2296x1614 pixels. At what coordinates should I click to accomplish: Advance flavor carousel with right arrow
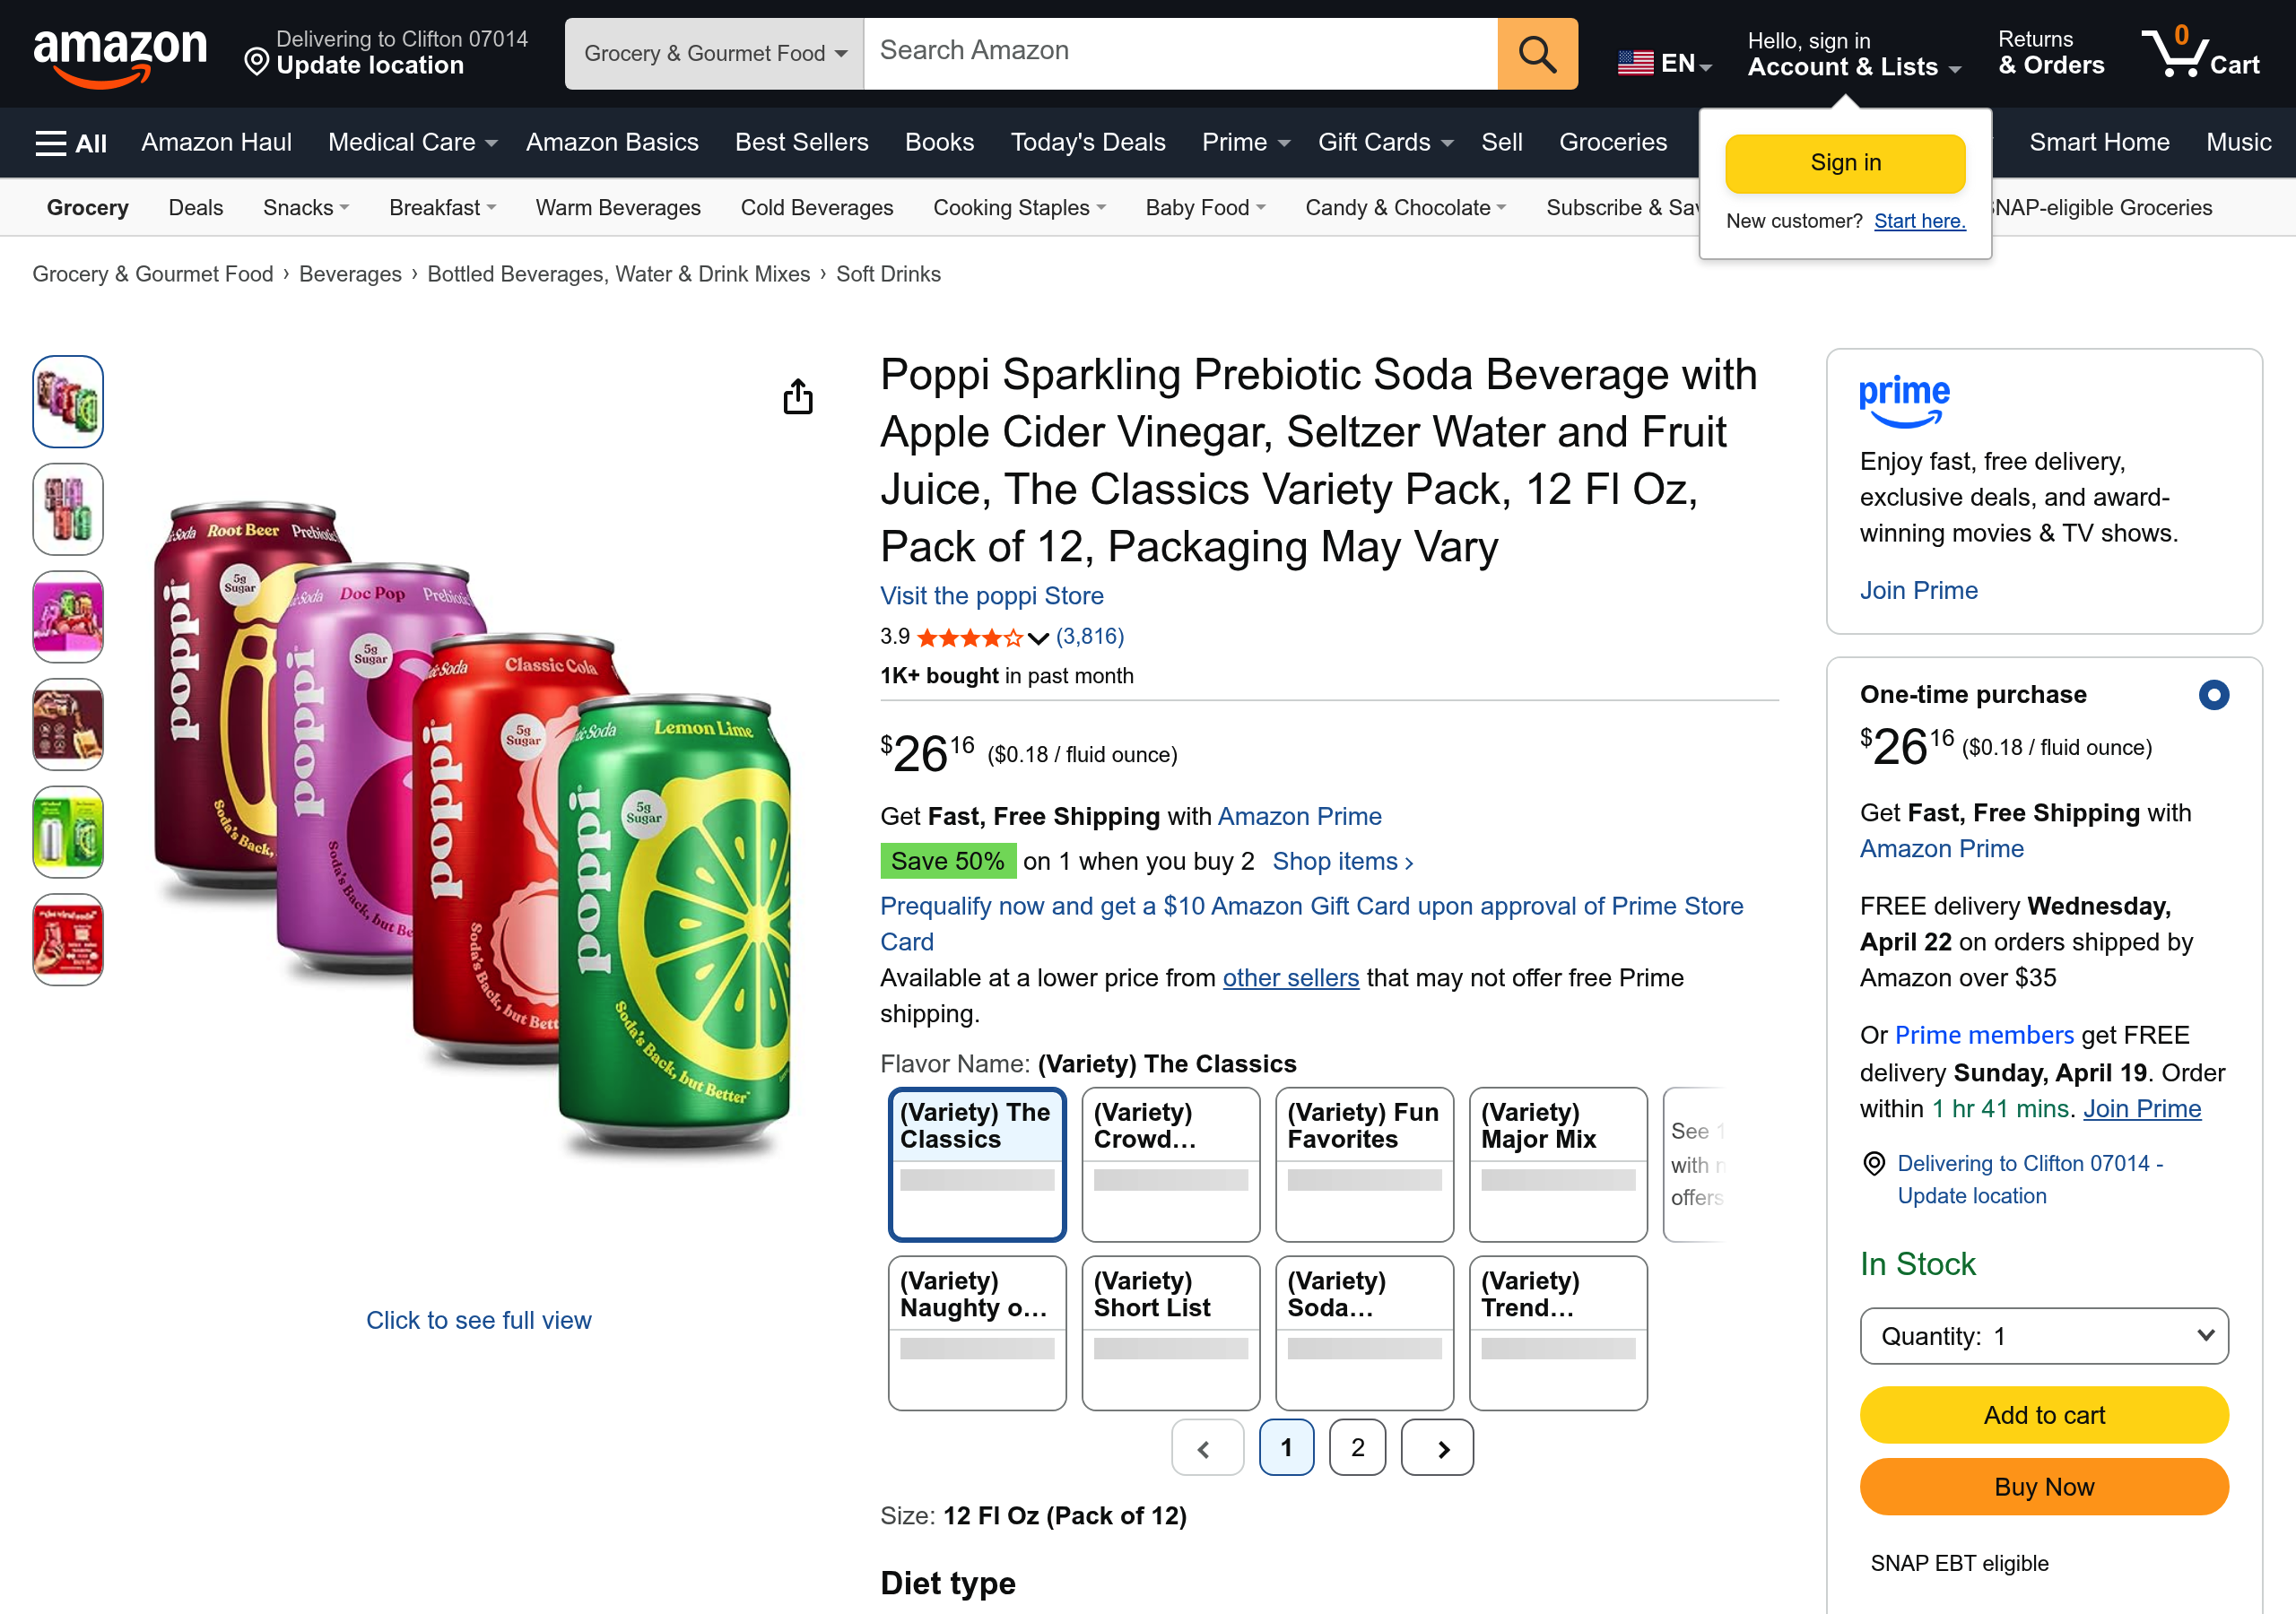tap(1437, 1447)
